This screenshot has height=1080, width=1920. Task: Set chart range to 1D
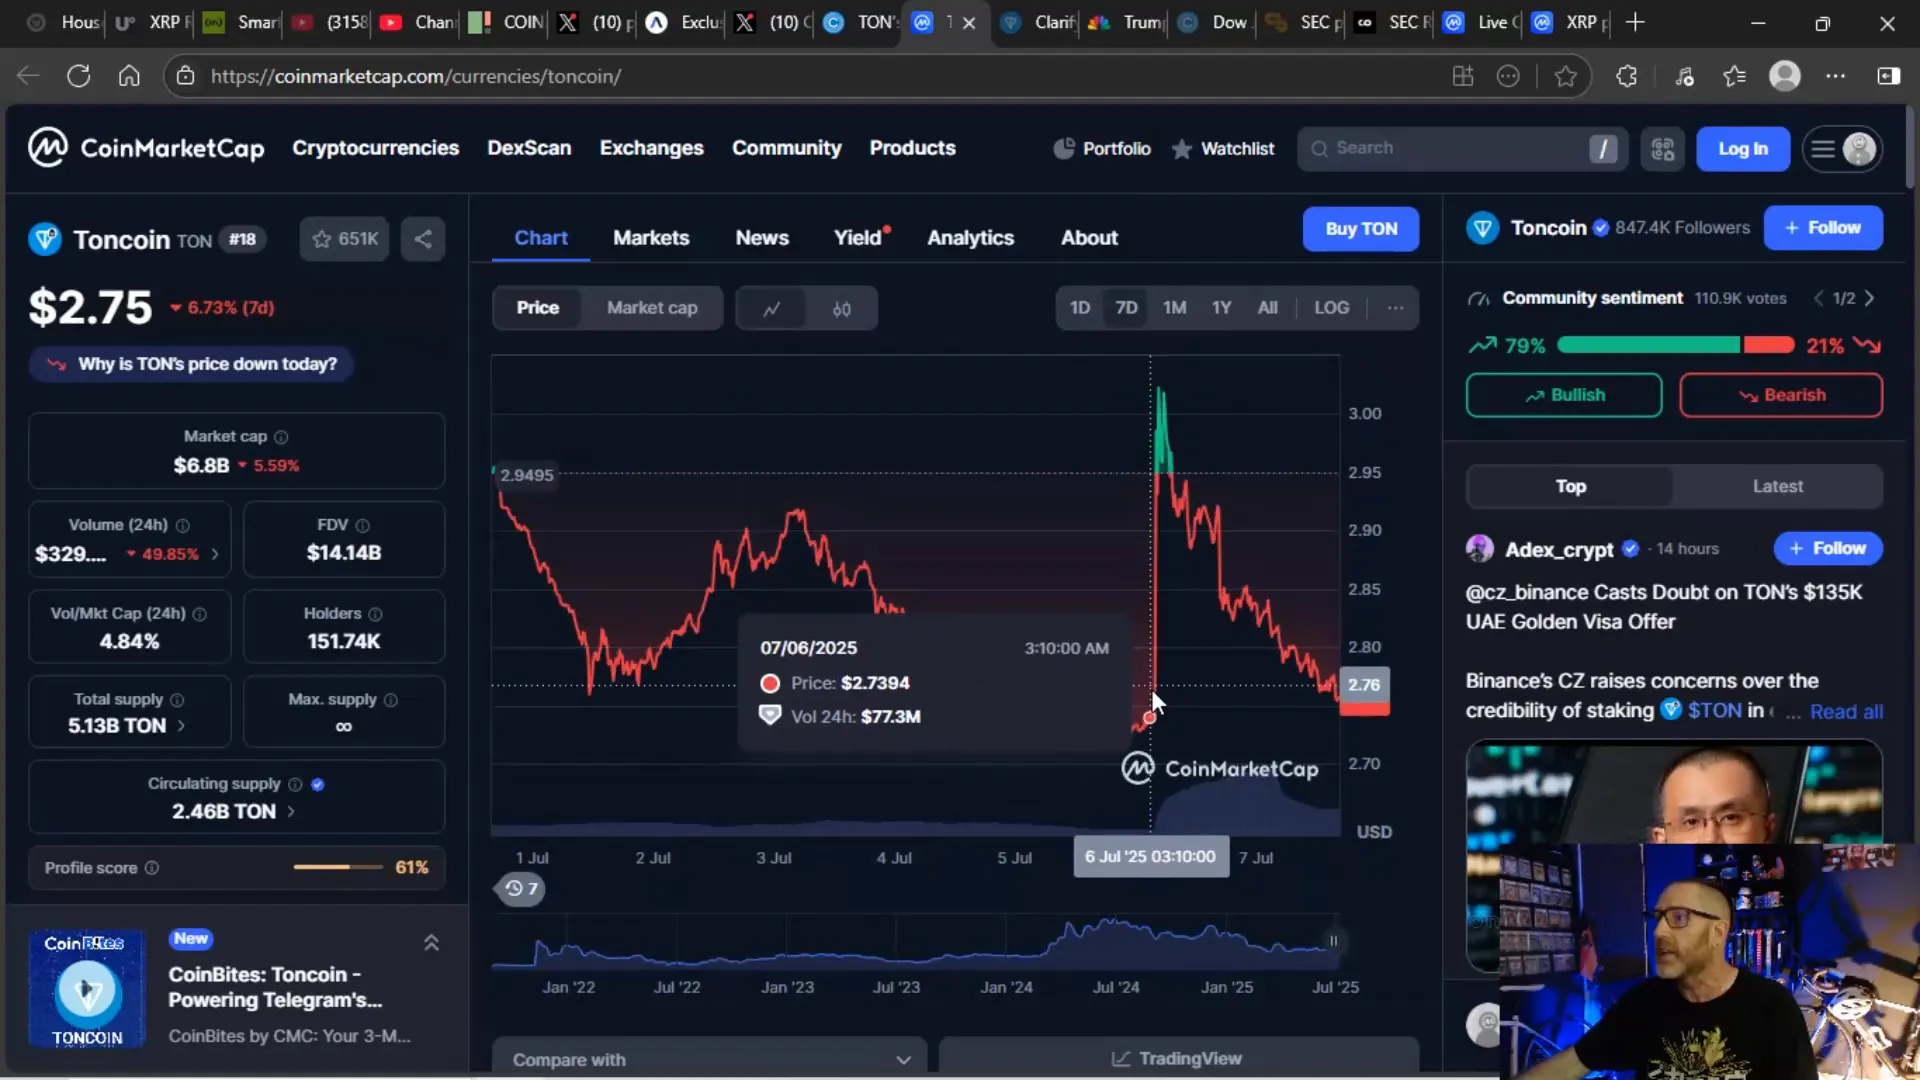1080,308
